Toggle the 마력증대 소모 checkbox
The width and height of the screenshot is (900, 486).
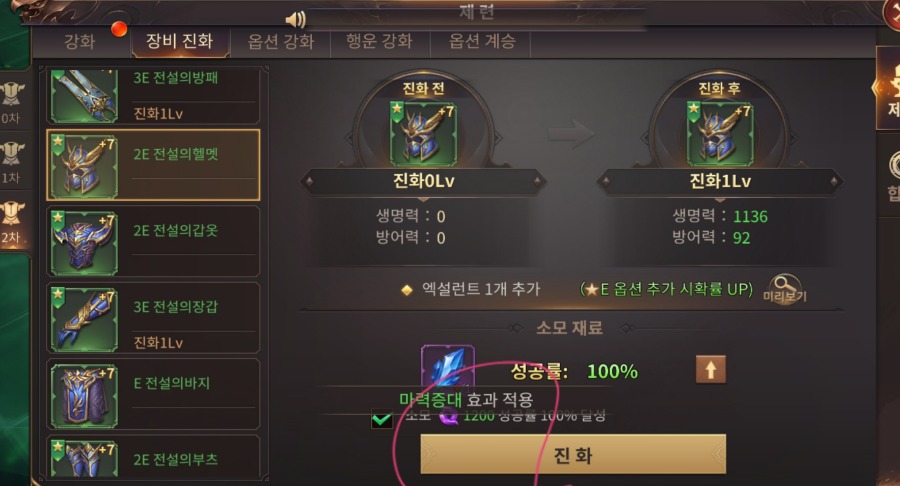click(381, 419)
